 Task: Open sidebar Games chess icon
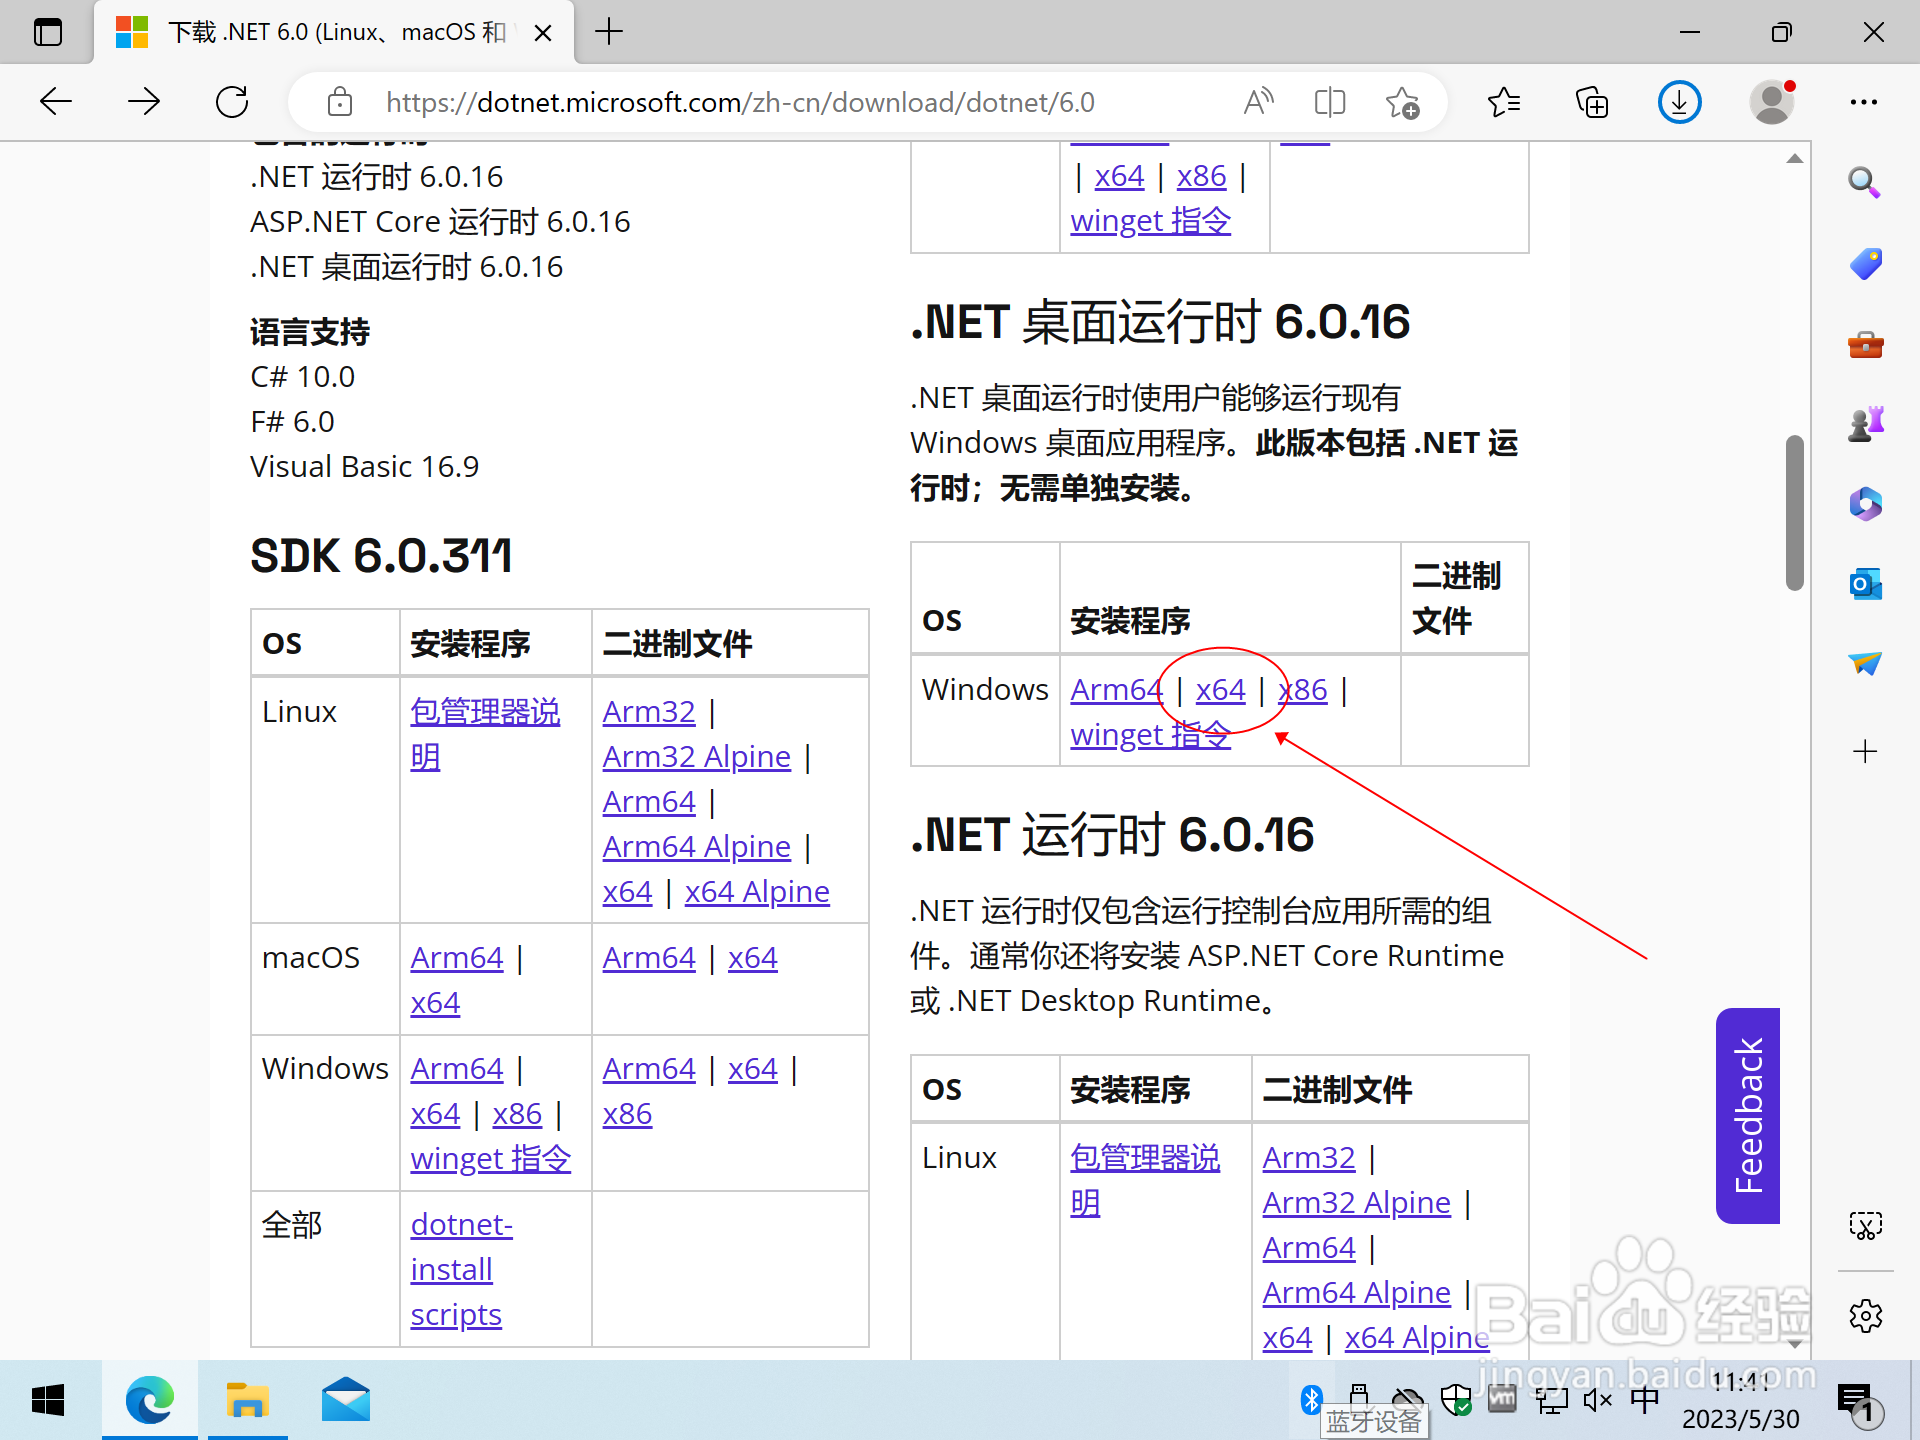pyautogui.click(x=1865, y=424)
